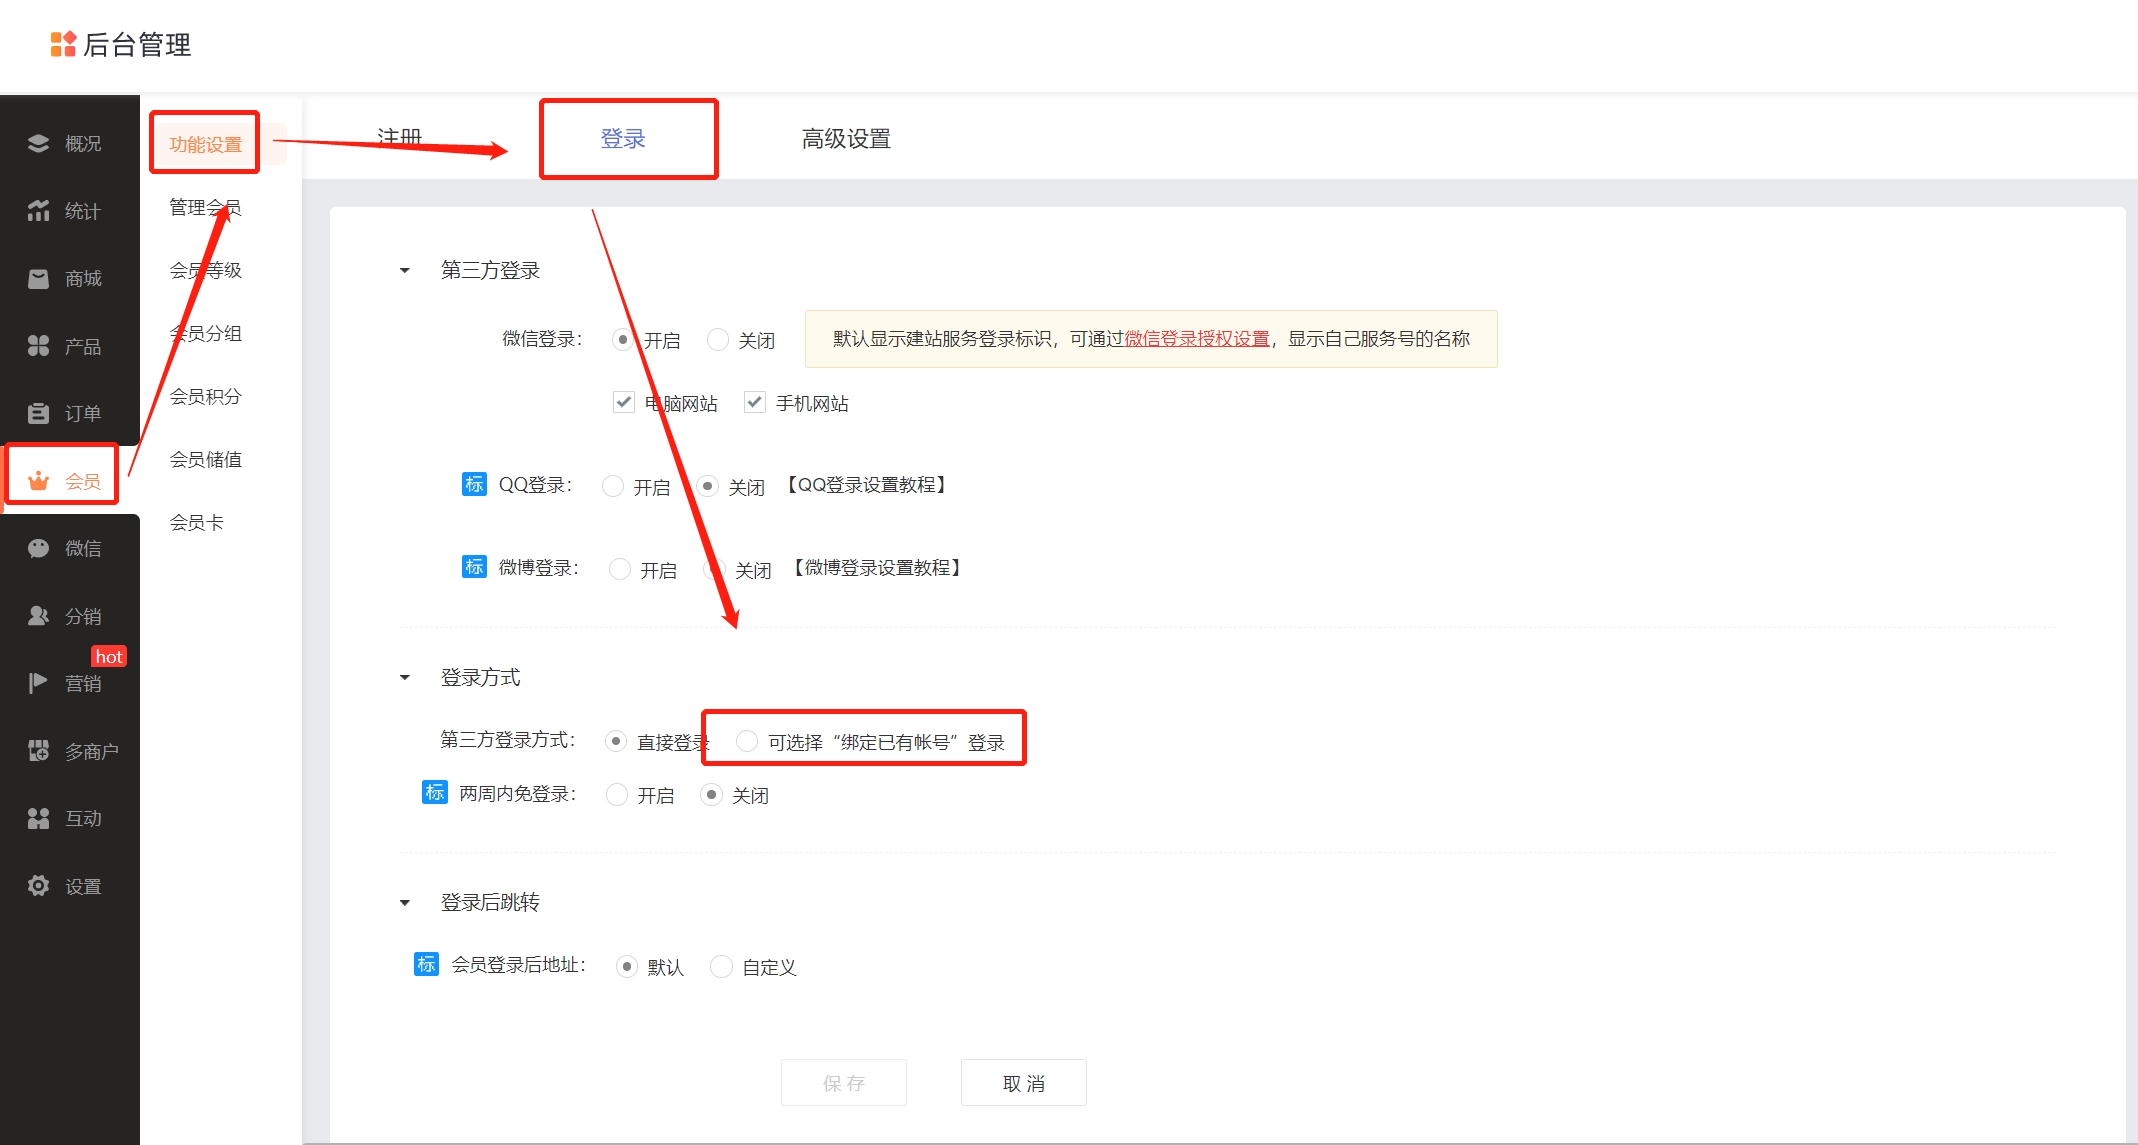The height and width of the screenshot is (1145, 2138).
Task: Select 关闭 for 两周内免登录
Action: [711, 794]
